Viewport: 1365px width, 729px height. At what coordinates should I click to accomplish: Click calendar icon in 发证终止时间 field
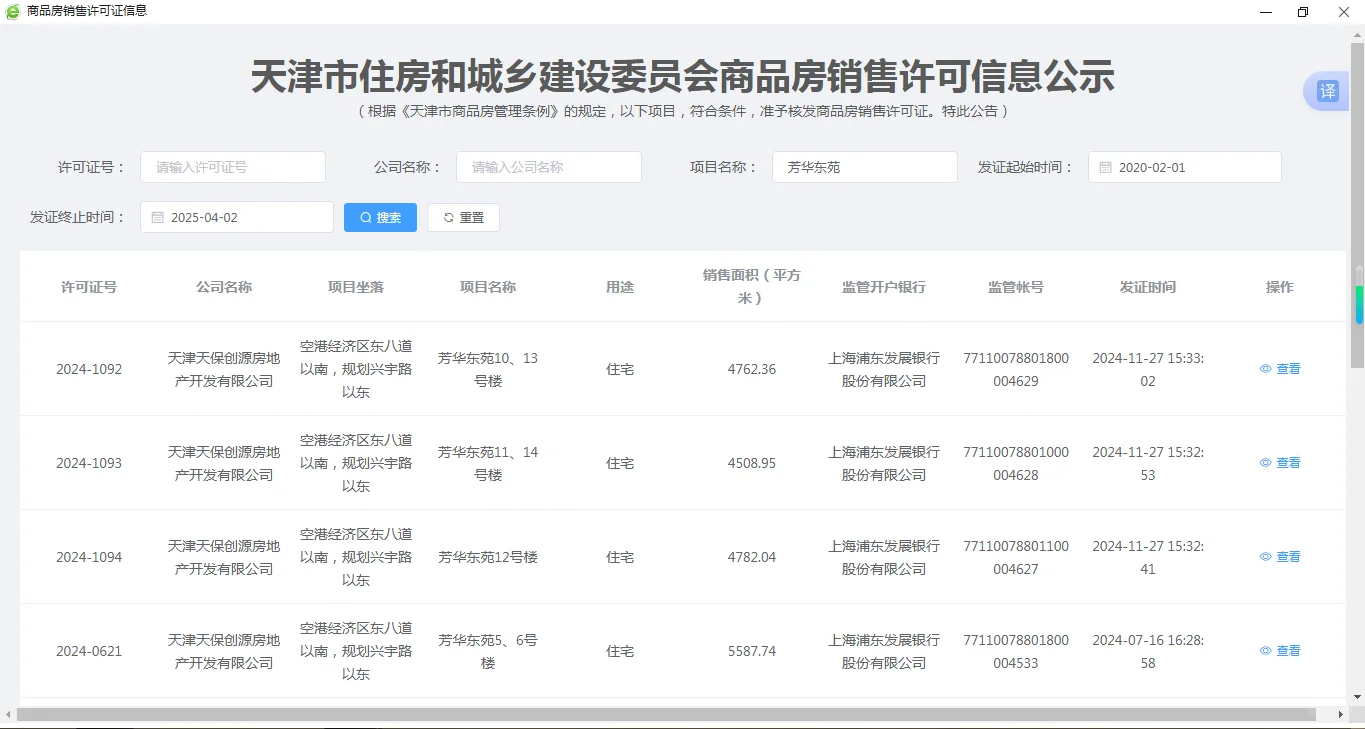pos(157,217)
